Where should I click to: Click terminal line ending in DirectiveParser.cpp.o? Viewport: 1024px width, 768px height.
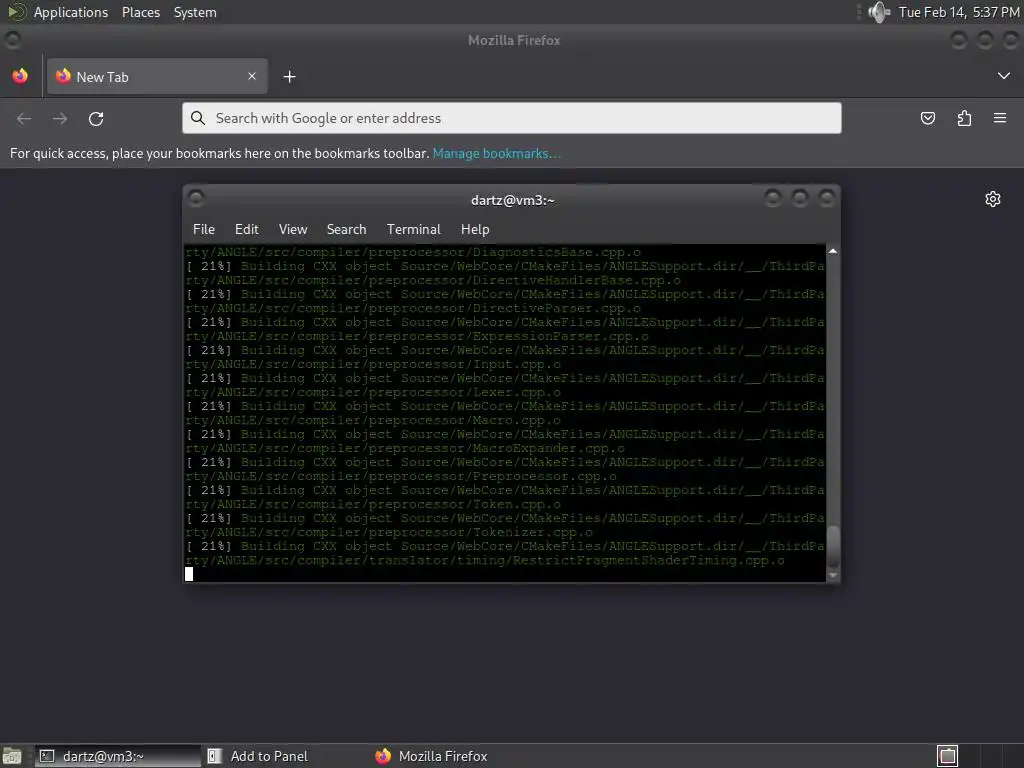(x=413, y=308)
